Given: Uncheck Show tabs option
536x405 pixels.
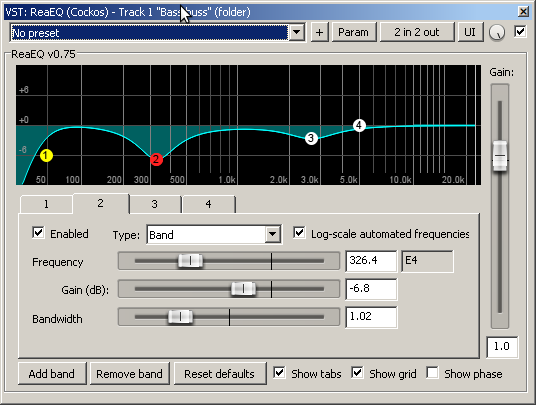Looking at the screenshot, I should coord(279,373).
